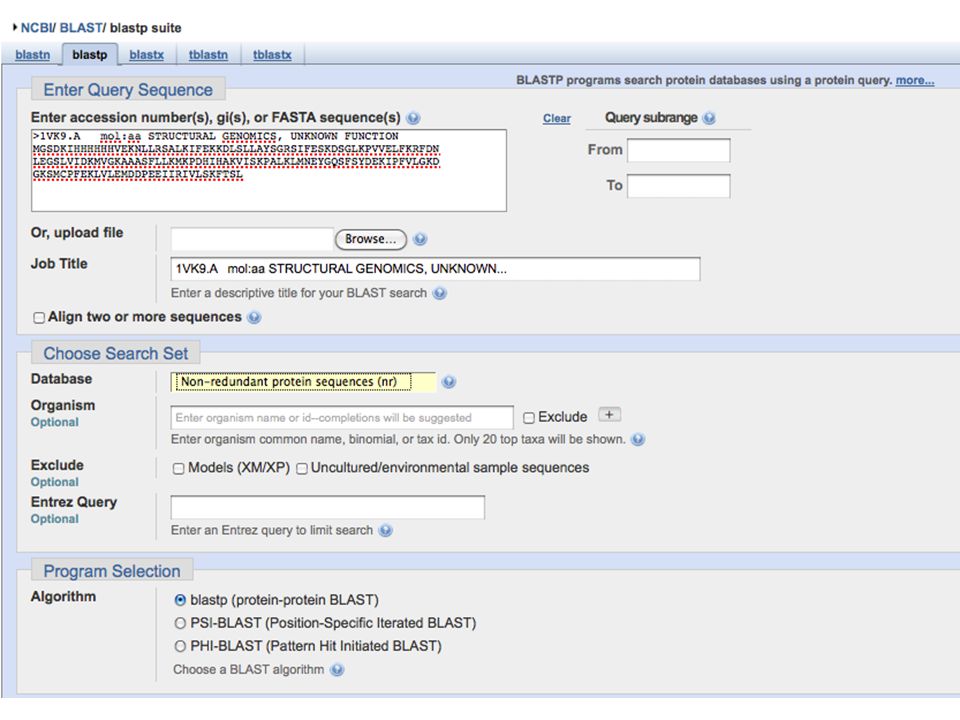Focus the FASTA query sequence text area

coord(269,170)
